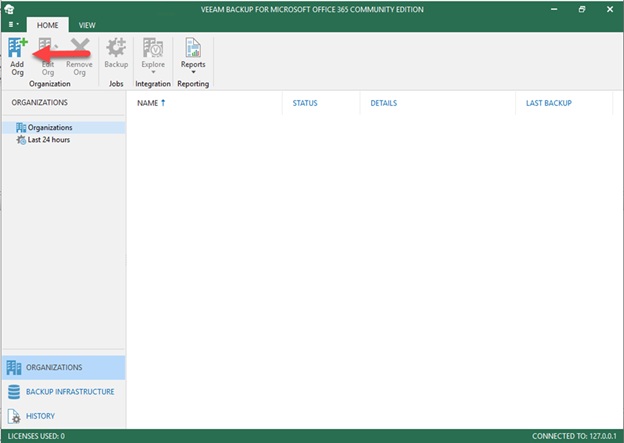Switch to the VIEW ribbon tab
624x443 pixels.
coord(87,25)
